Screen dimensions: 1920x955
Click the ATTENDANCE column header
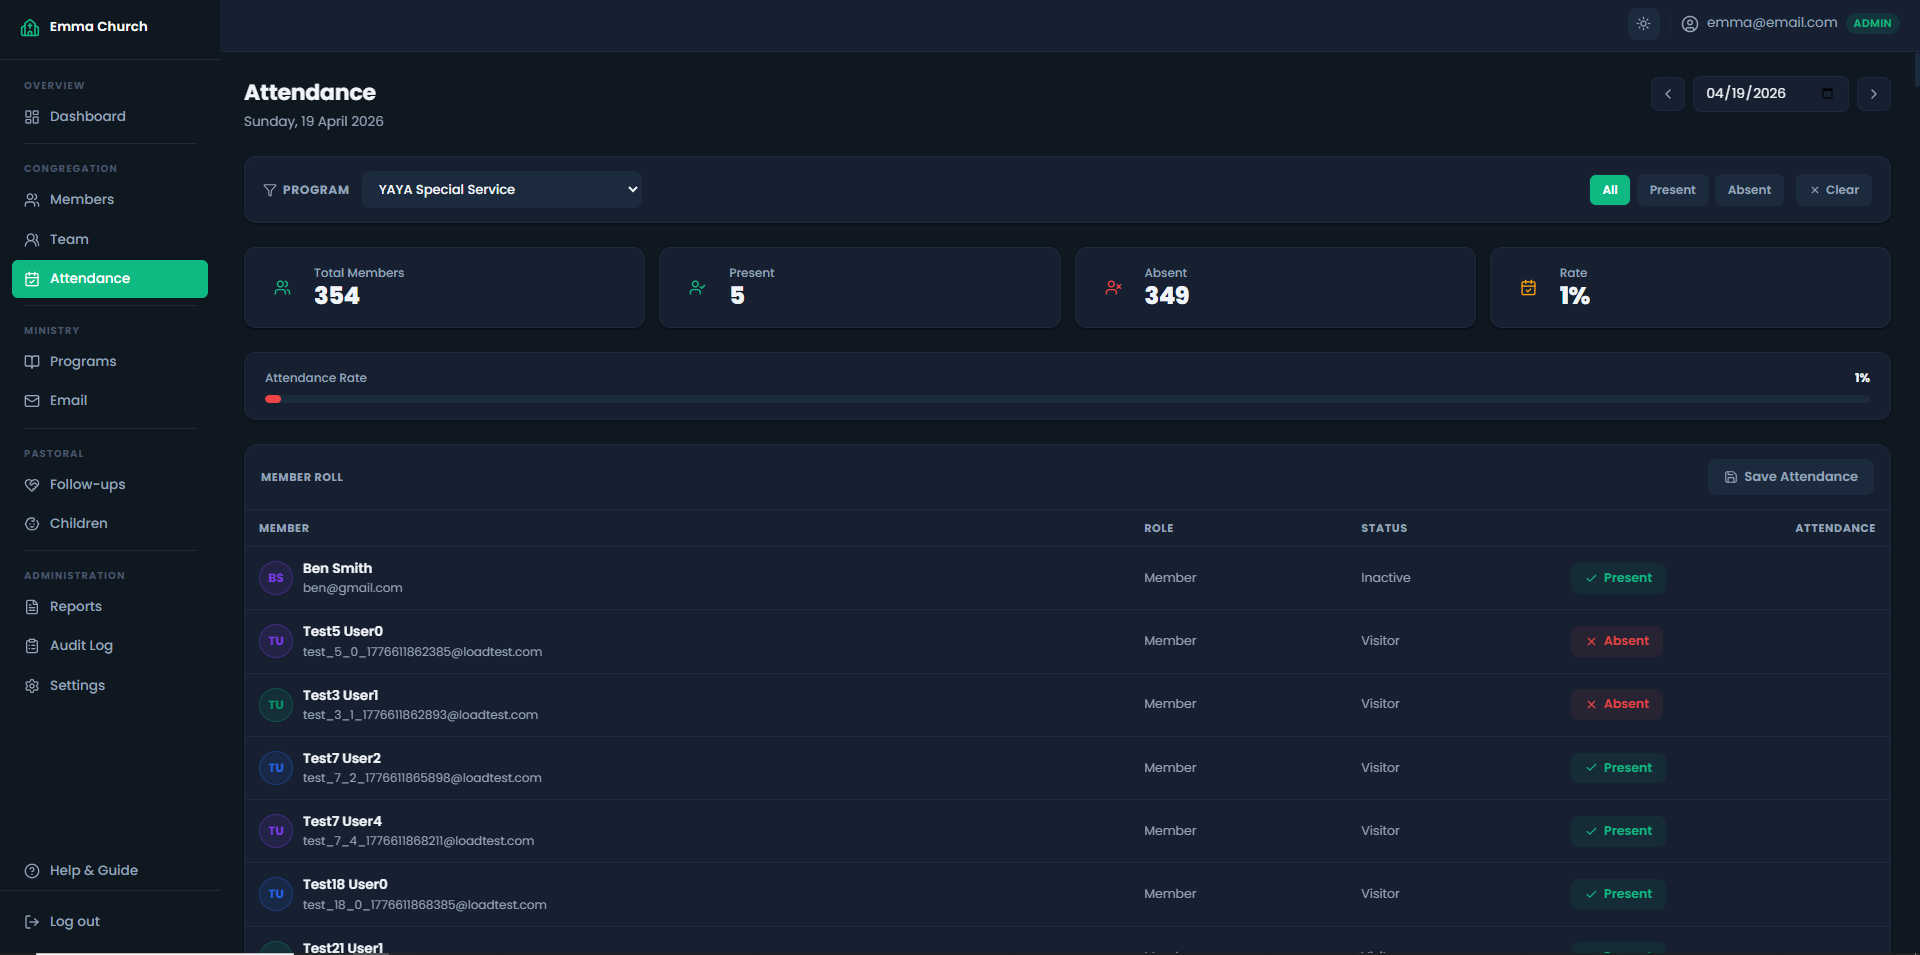[x=1835, y=528]
